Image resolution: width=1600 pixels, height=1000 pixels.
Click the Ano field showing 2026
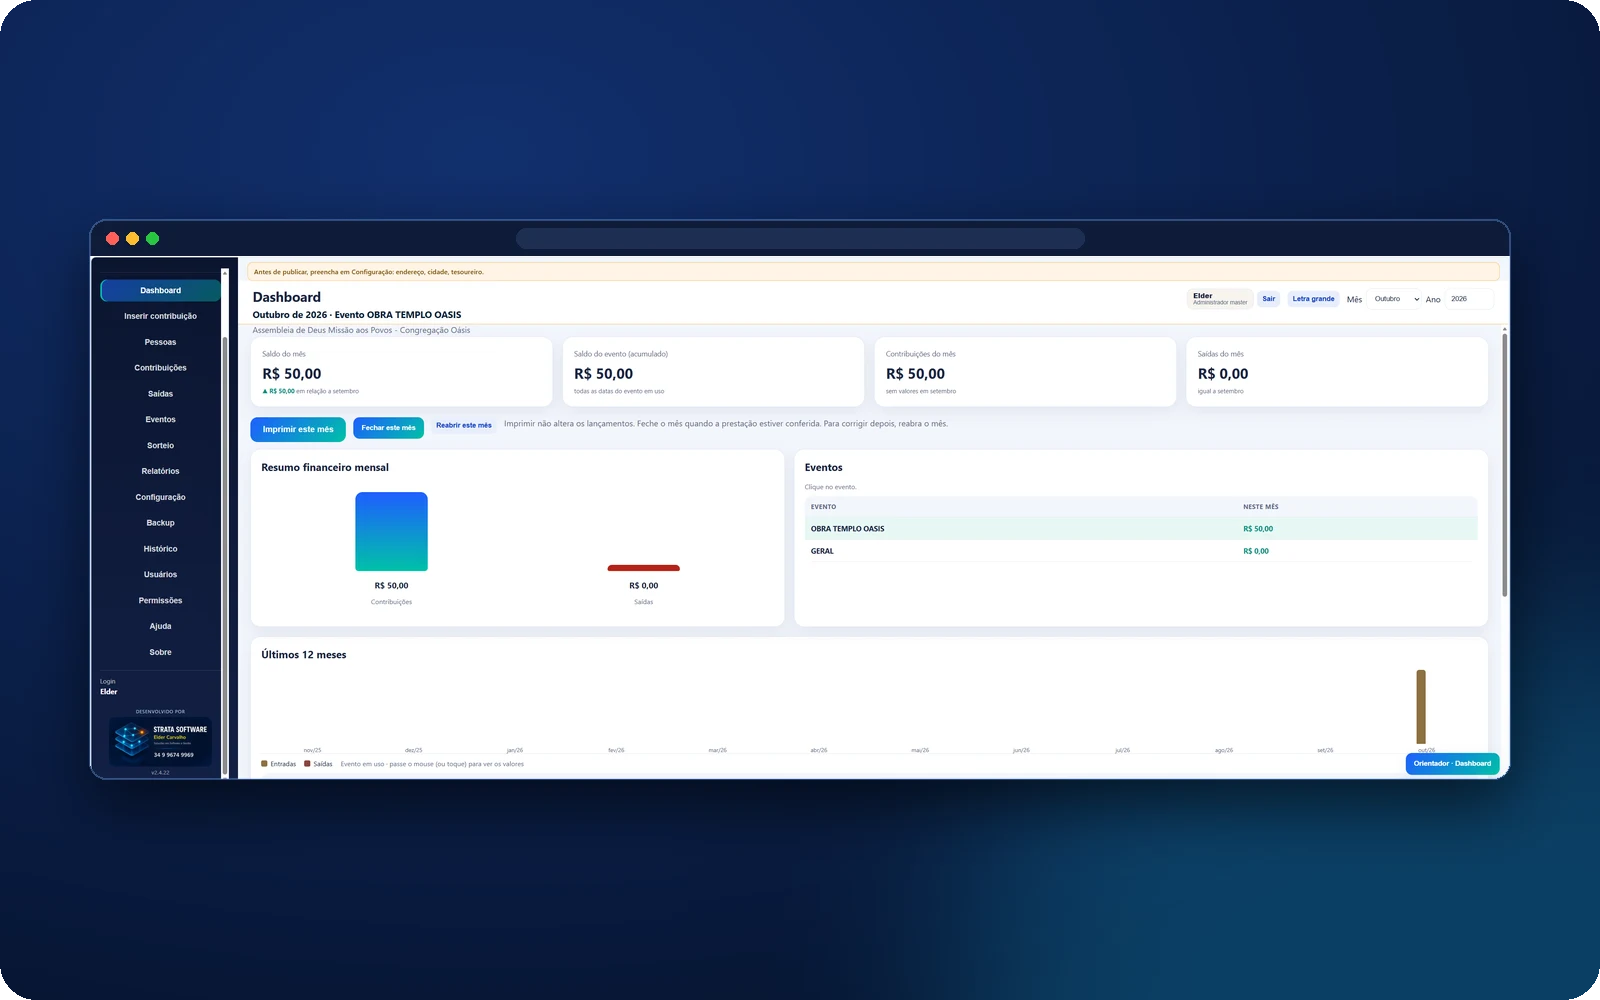click(x=1469, y=299)
